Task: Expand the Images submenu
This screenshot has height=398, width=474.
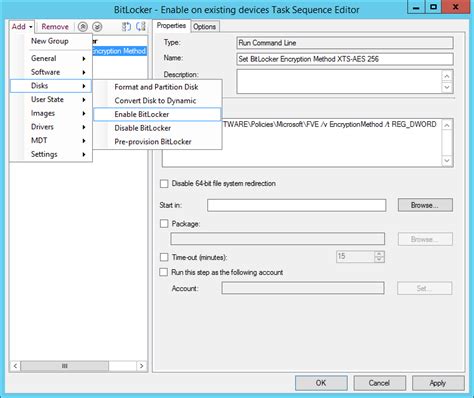Action: pyautogui.click(x=51, y=113)
